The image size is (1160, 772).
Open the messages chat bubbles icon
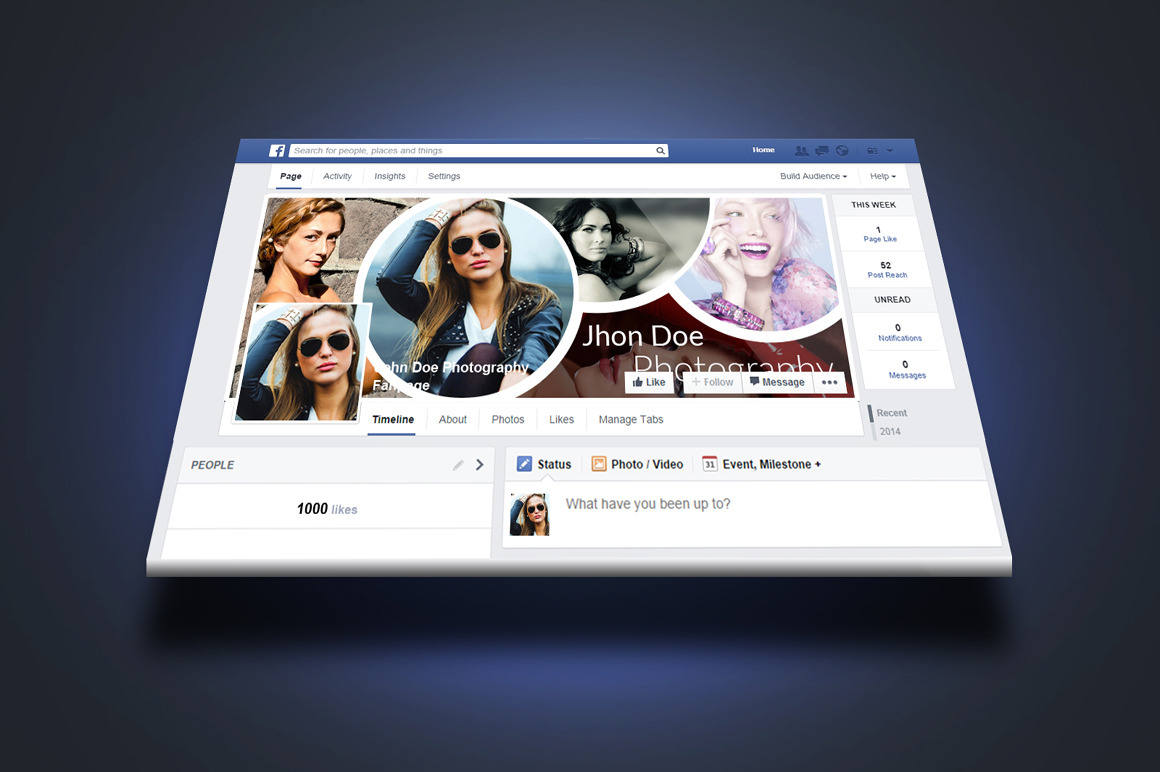pyautogui.click(x=821, y=151)
